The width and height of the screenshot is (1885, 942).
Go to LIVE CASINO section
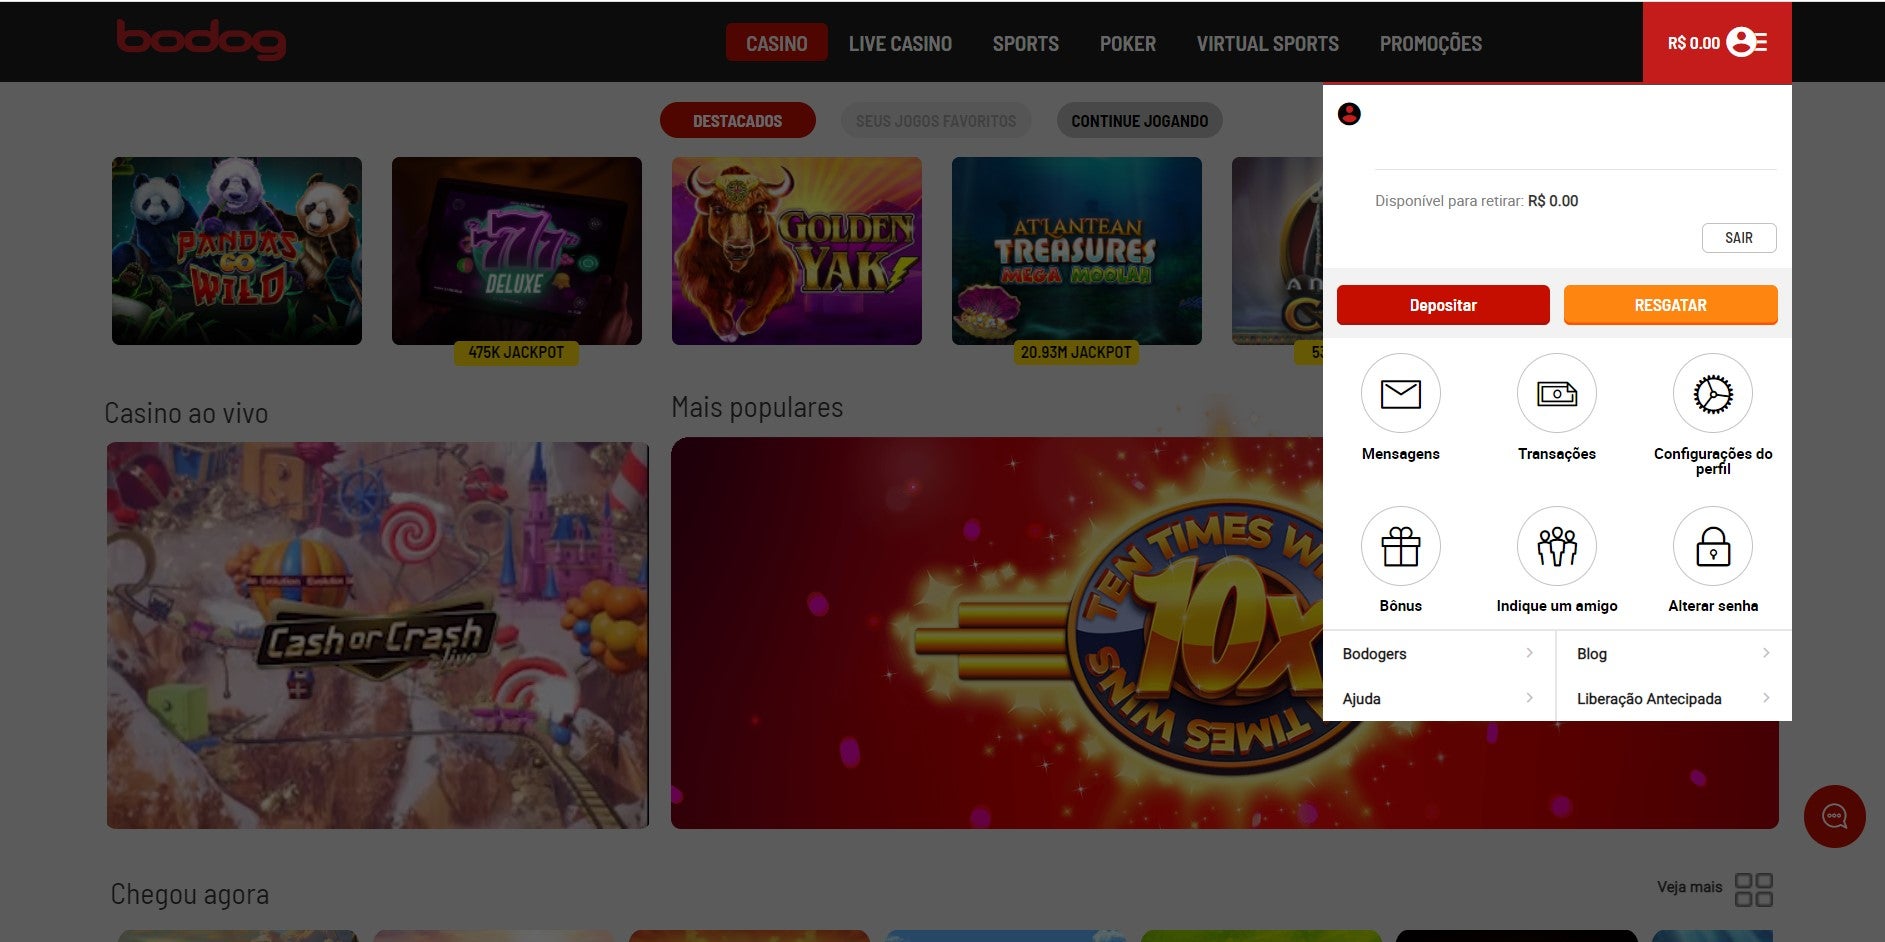[x=900, y=43]
